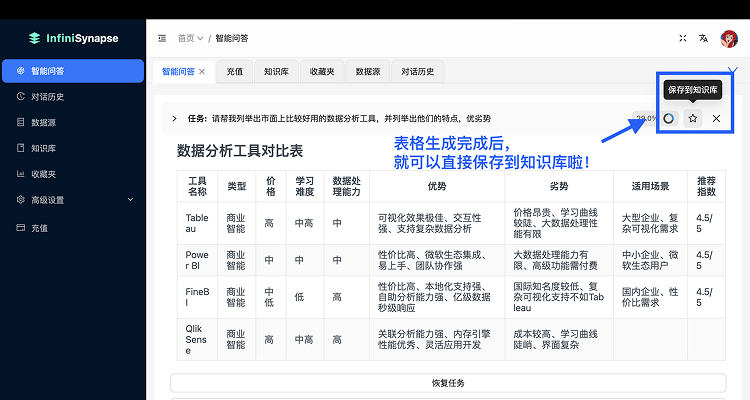This screenshot has width=750, height=400.
Task: Click the 推荐指数 column header
Action: tap(706, 186)
